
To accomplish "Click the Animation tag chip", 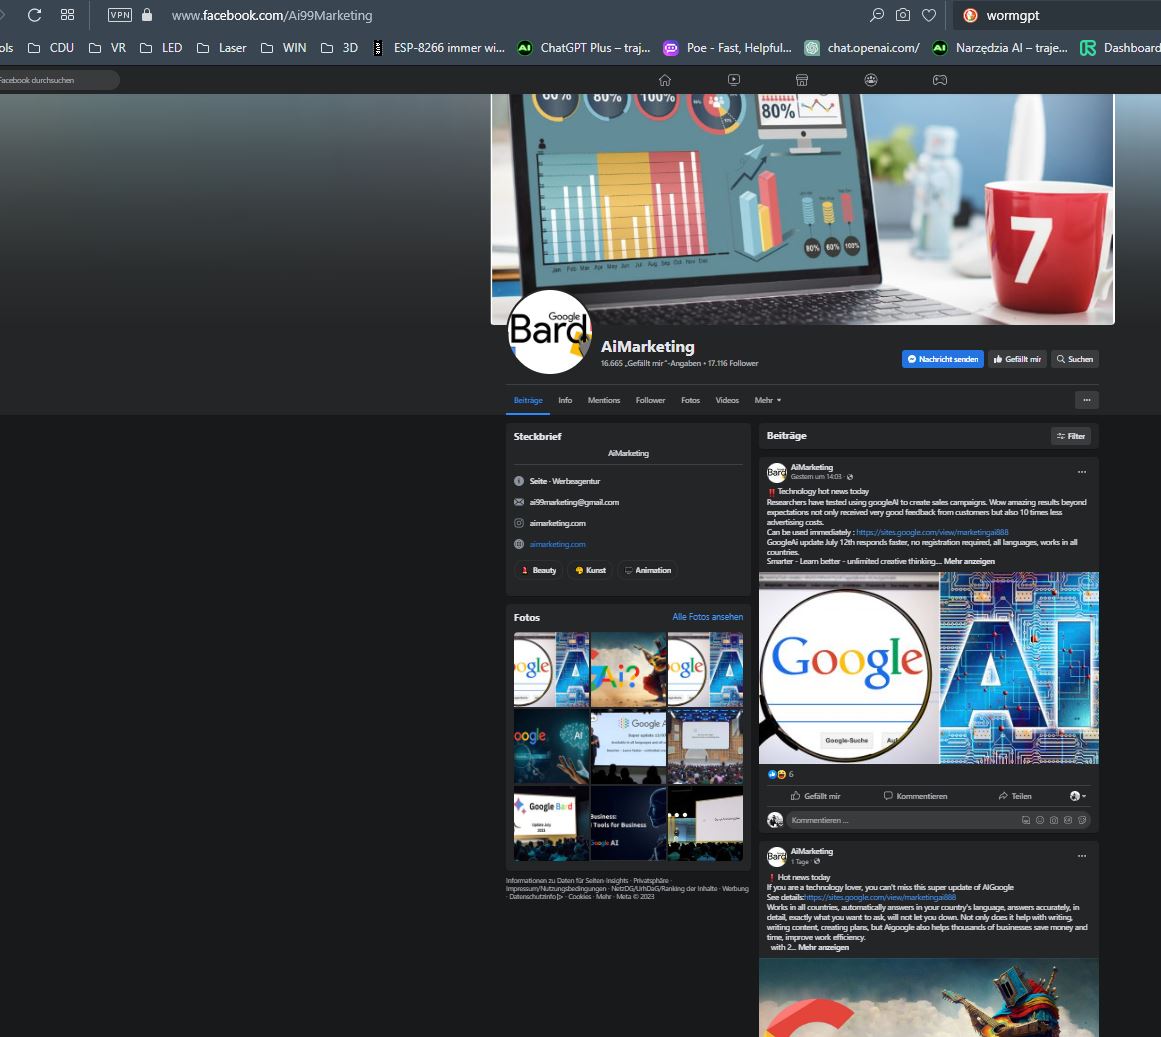I will pos(647,570).
